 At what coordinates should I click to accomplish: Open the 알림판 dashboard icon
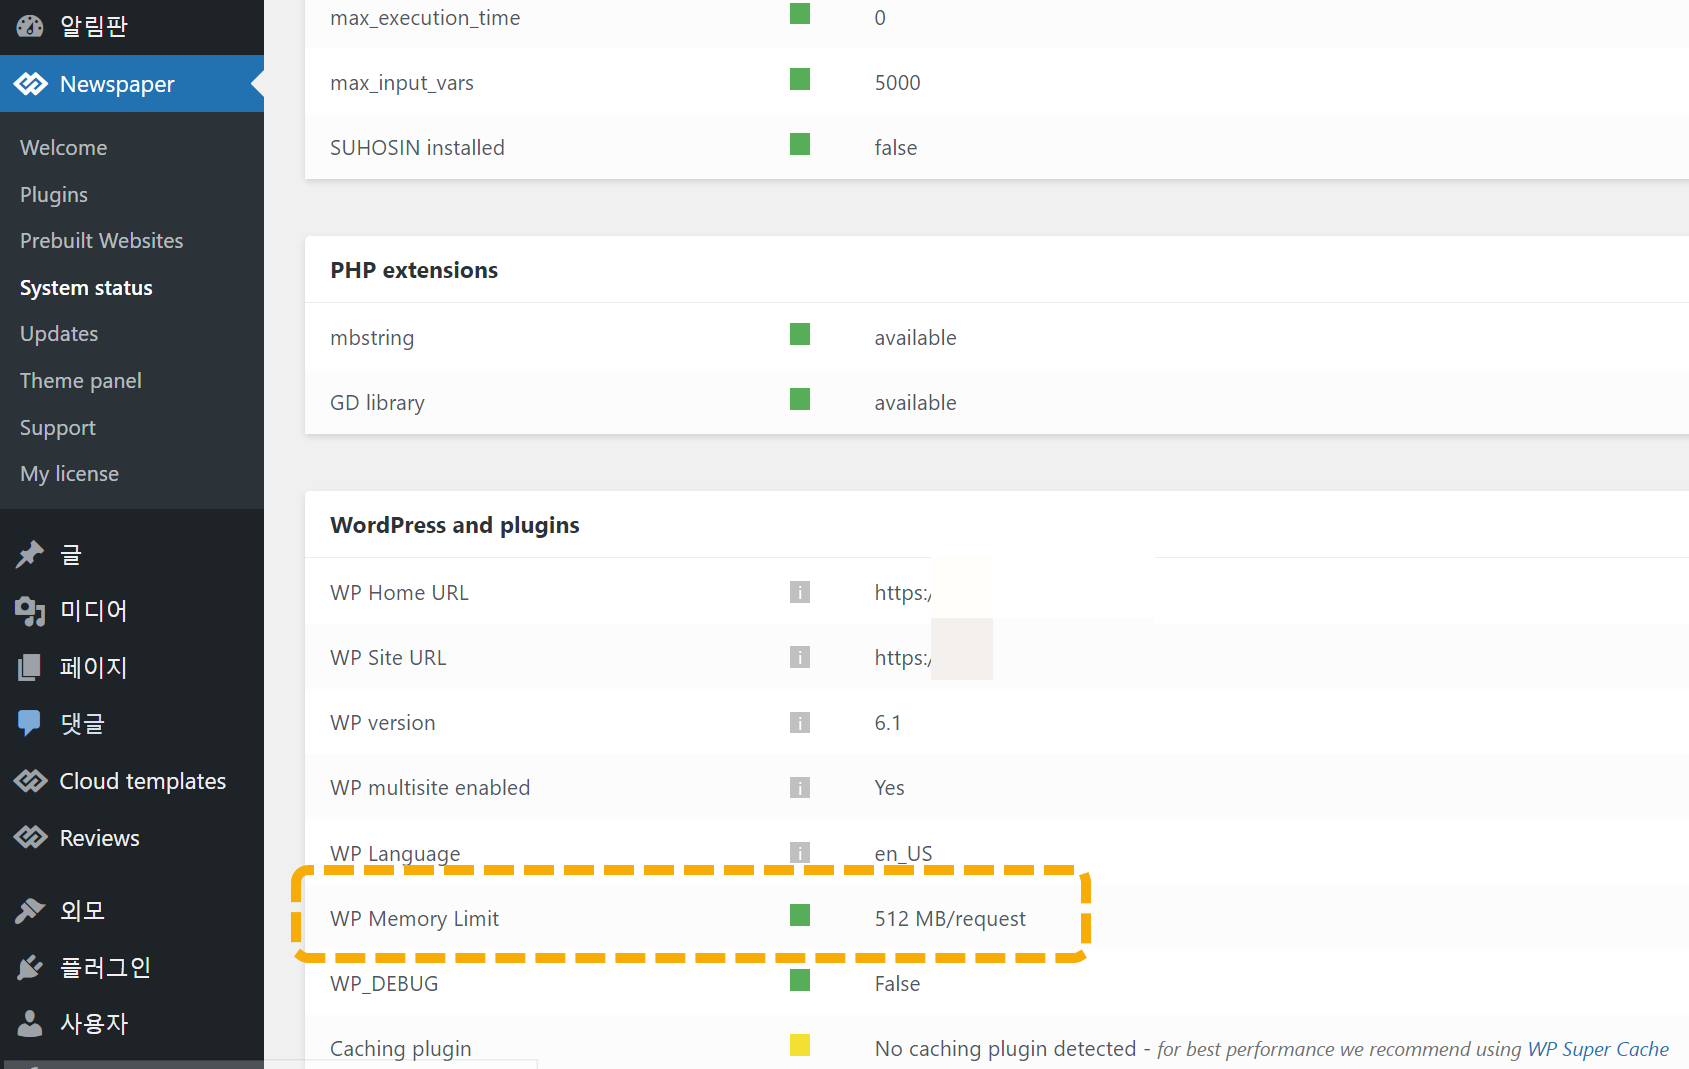(30, 26)
